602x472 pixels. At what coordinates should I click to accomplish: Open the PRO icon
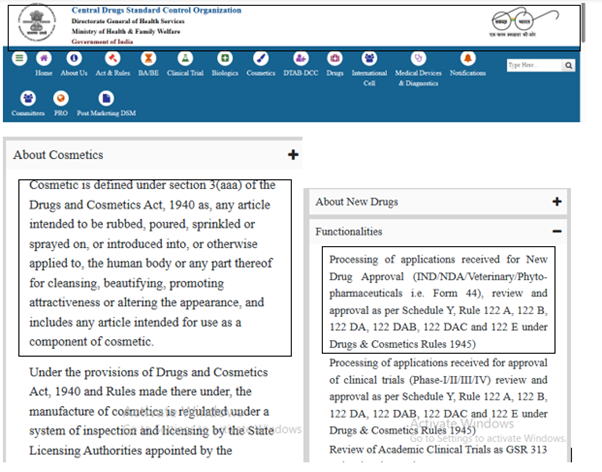[61, 98]
